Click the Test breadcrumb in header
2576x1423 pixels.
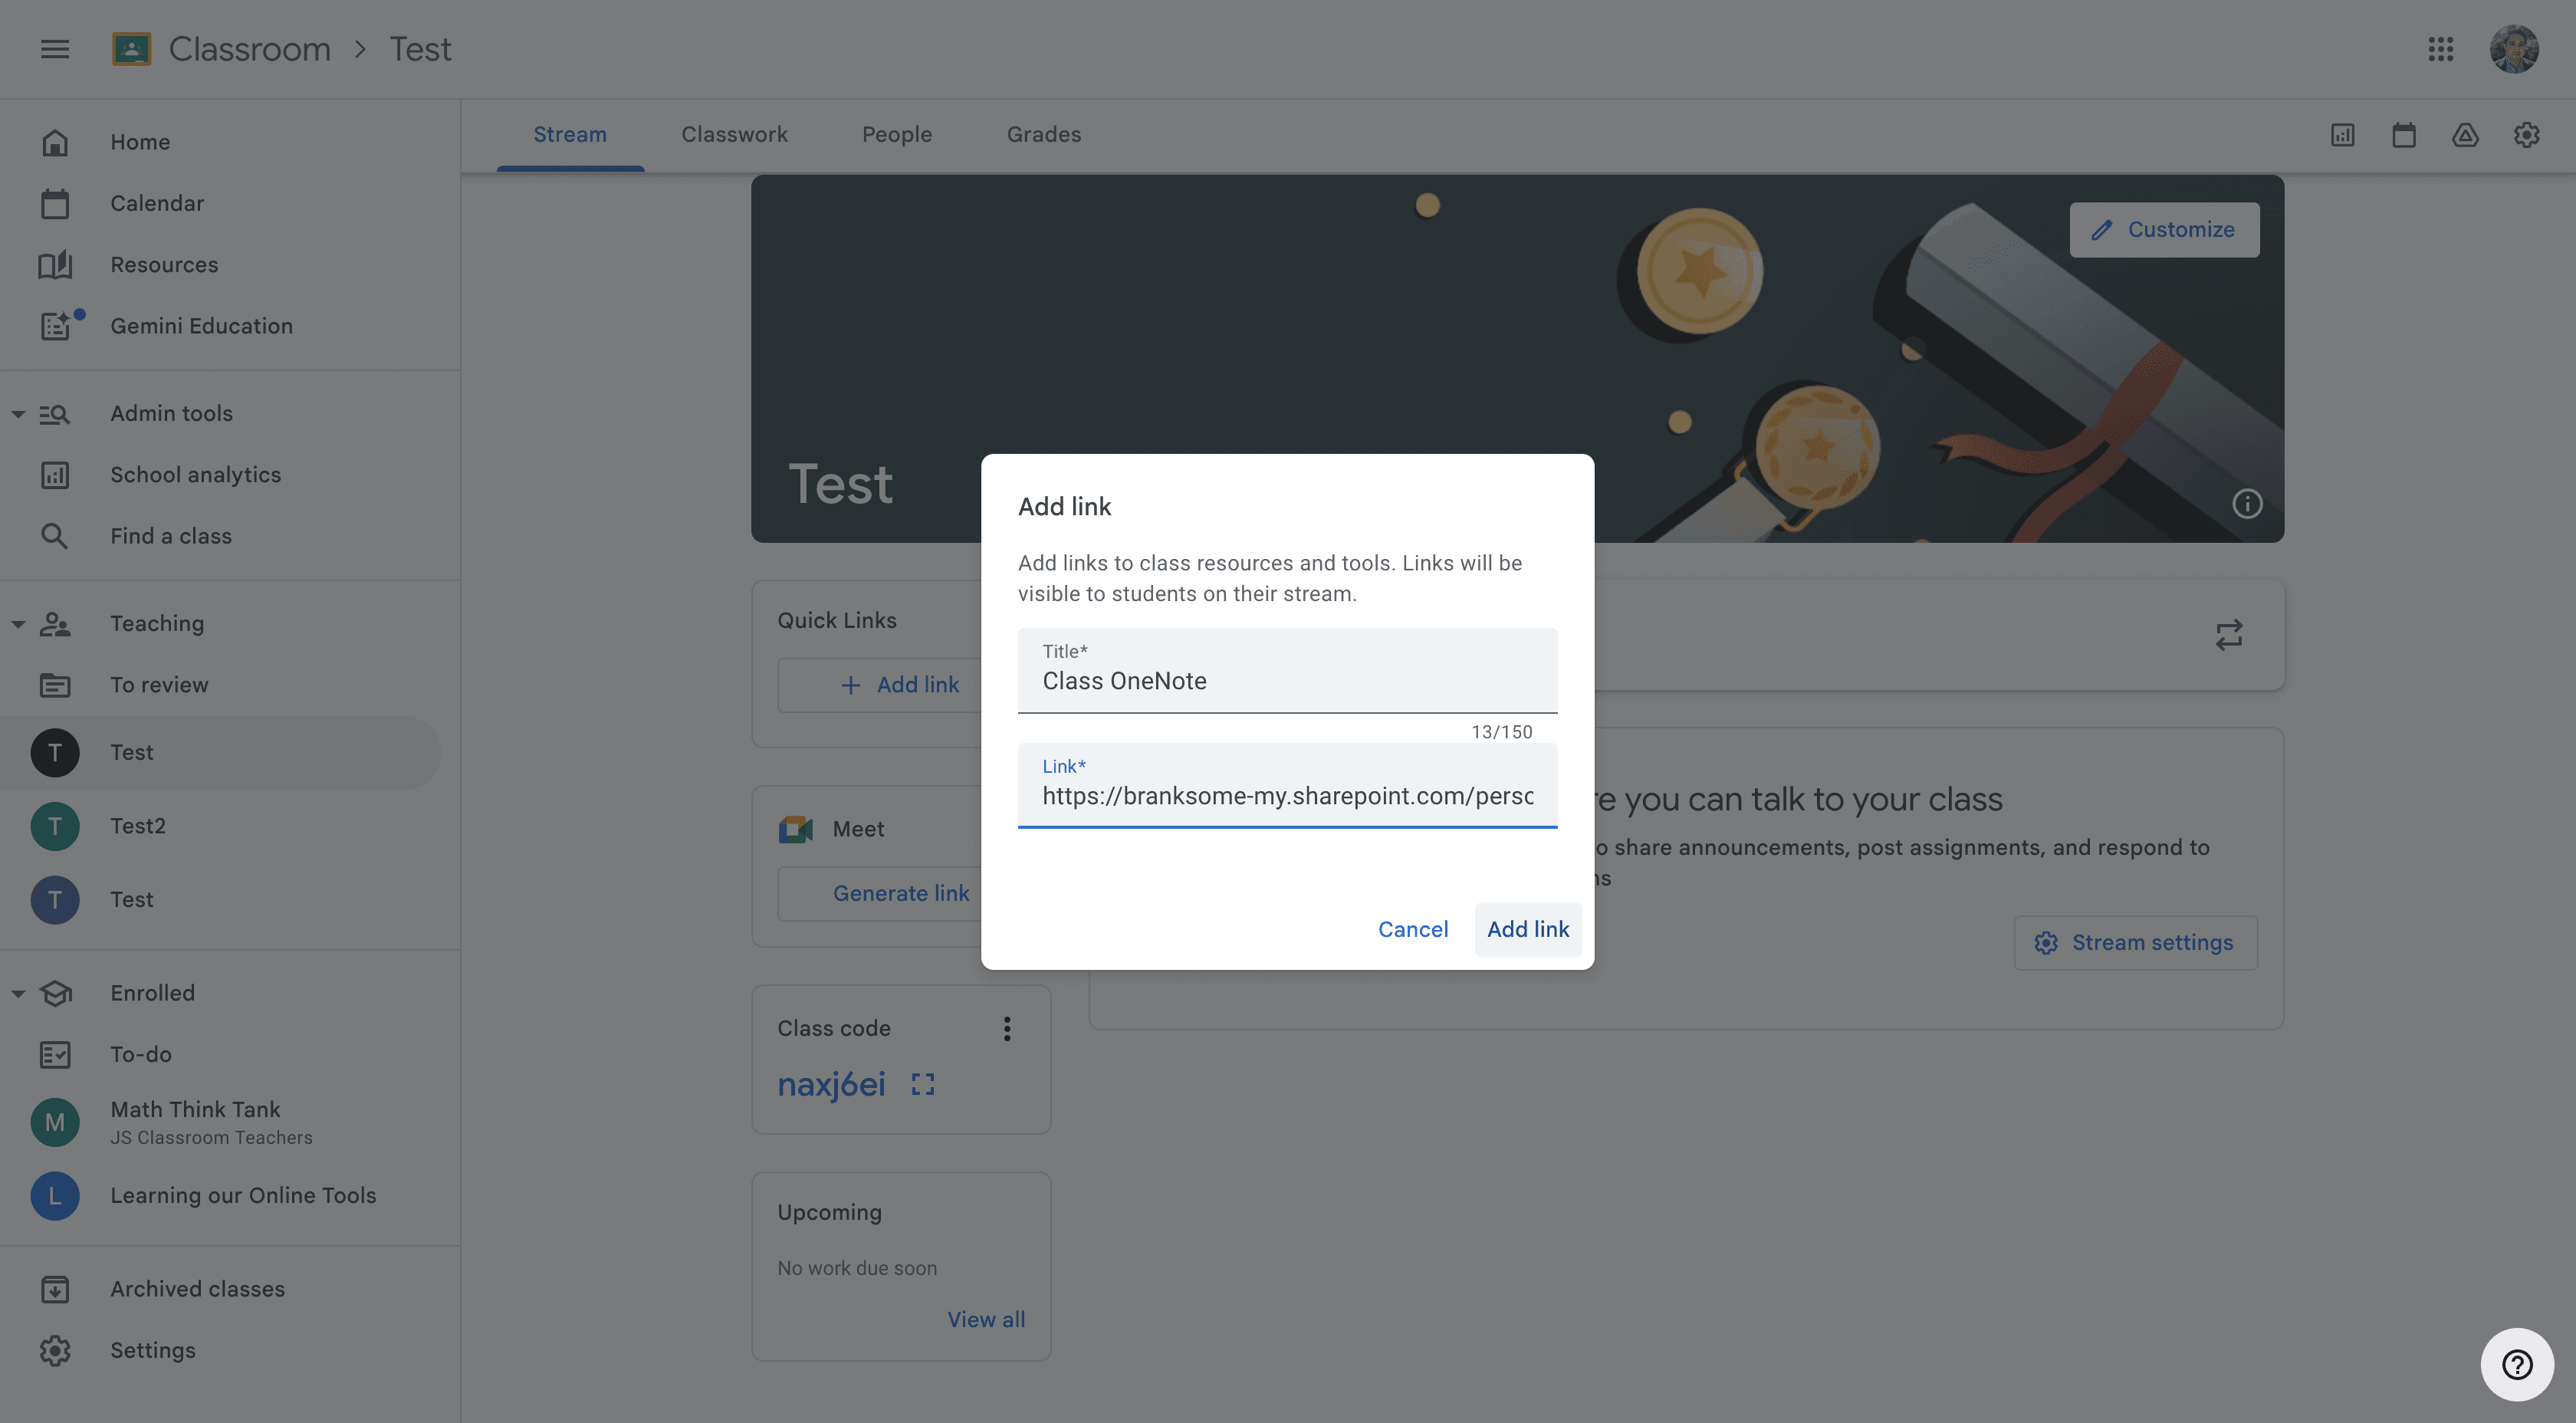coord(421,49)
